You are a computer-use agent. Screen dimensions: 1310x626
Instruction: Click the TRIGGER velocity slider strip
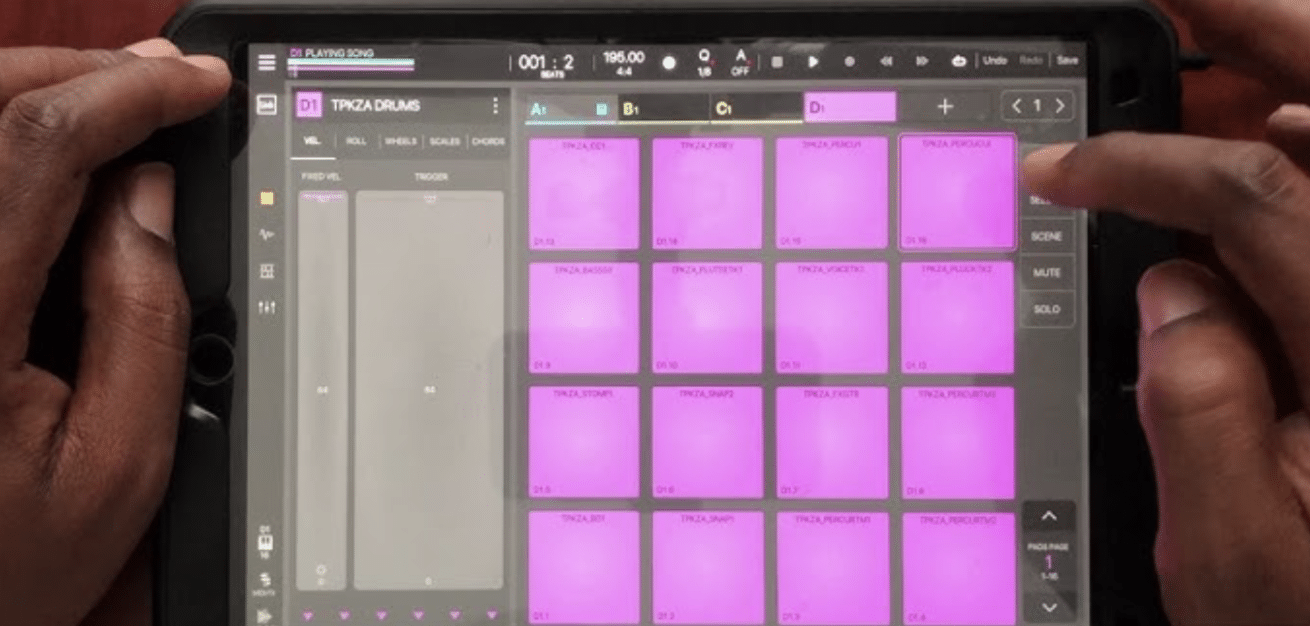tap(430, 390)
